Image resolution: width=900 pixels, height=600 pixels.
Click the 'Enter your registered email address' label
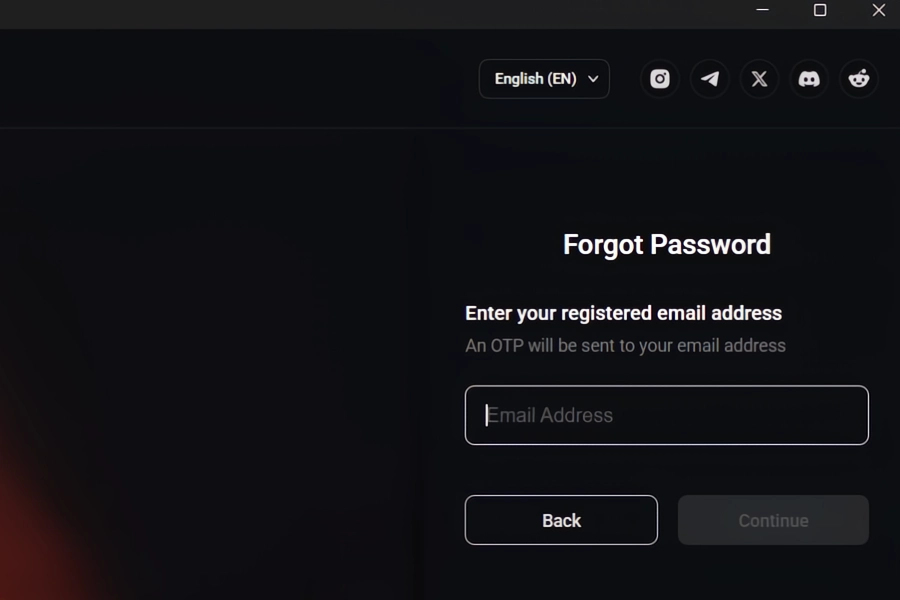tap(623, 313)
